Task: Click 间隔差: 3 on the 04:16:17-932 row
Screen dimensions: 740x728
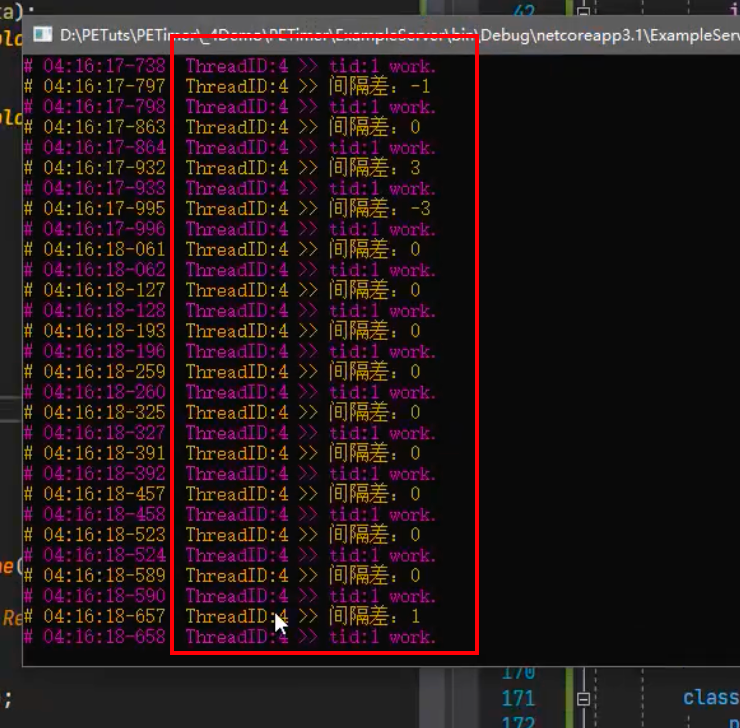Action: [375, 168]
